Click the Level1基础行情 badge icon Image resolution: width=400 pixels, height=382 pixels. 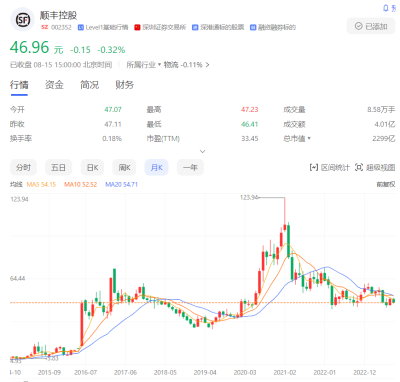tap(81, 27)
